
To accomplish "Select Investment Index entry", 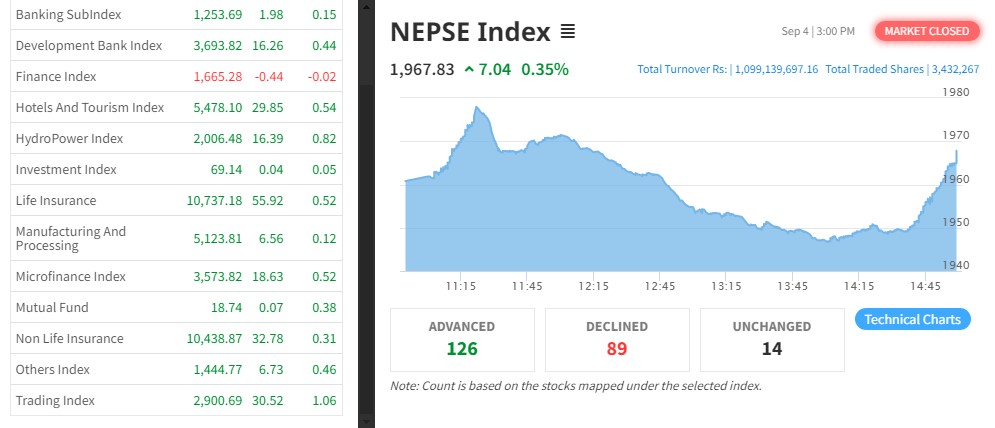I will coord(66,170).
